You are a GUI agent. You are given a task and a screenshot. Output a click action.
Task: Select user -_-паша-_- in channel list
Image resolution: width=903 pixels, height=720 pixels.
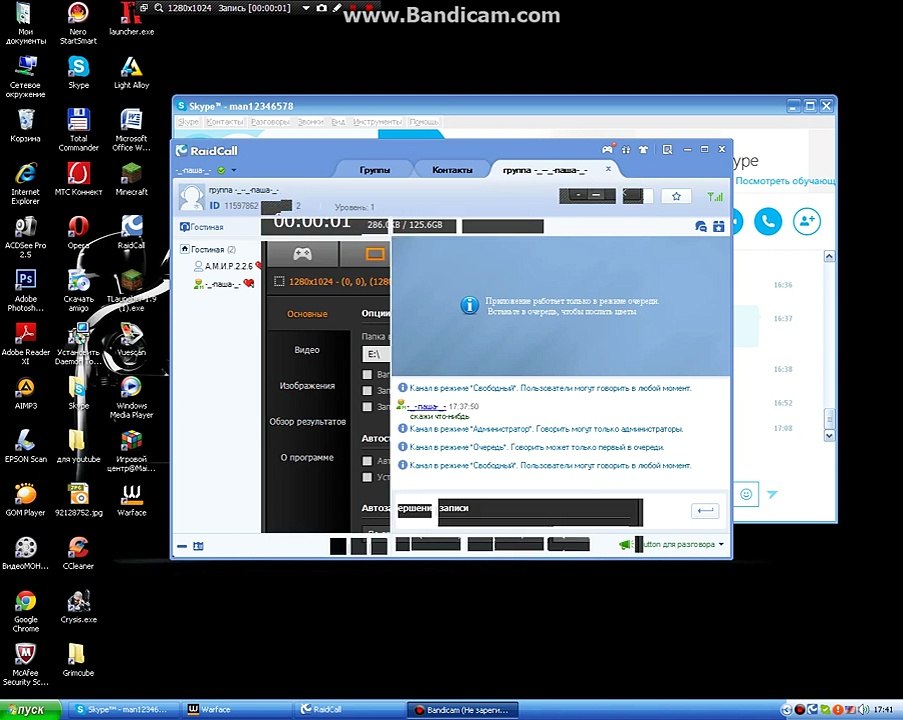click(x=223, y=283)
